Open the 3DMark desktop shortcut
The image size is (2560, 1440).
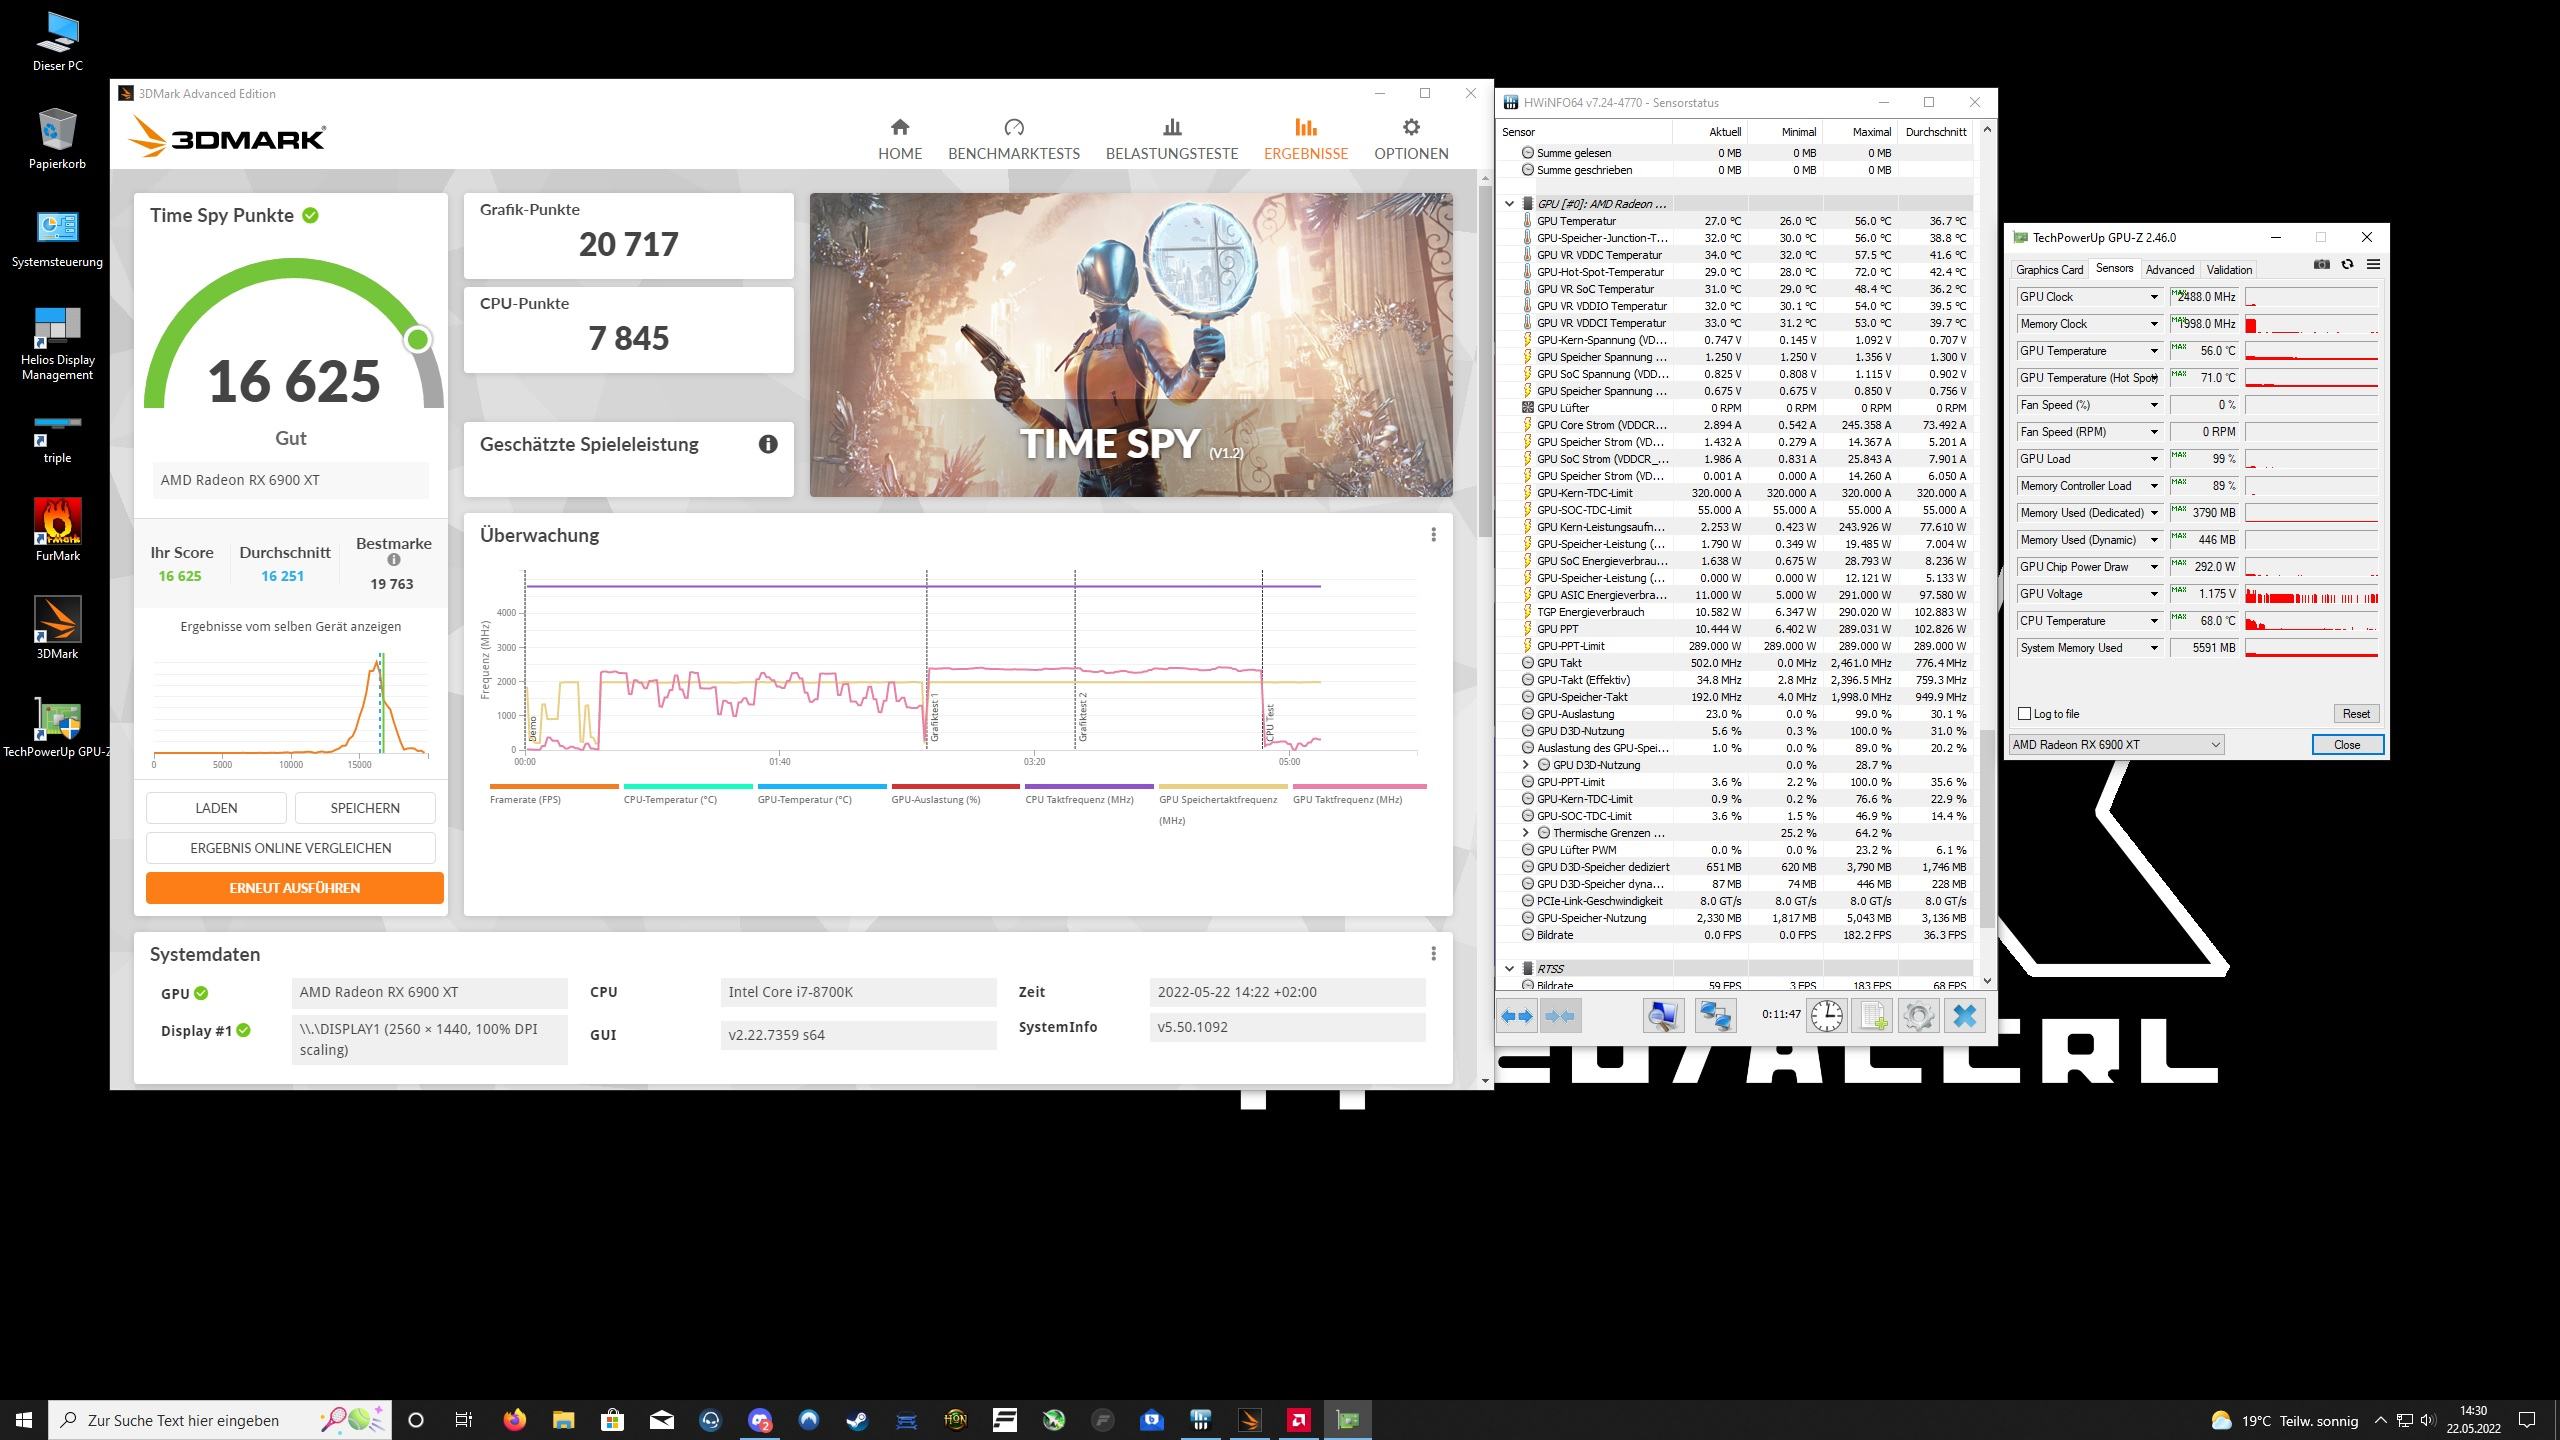57,628
